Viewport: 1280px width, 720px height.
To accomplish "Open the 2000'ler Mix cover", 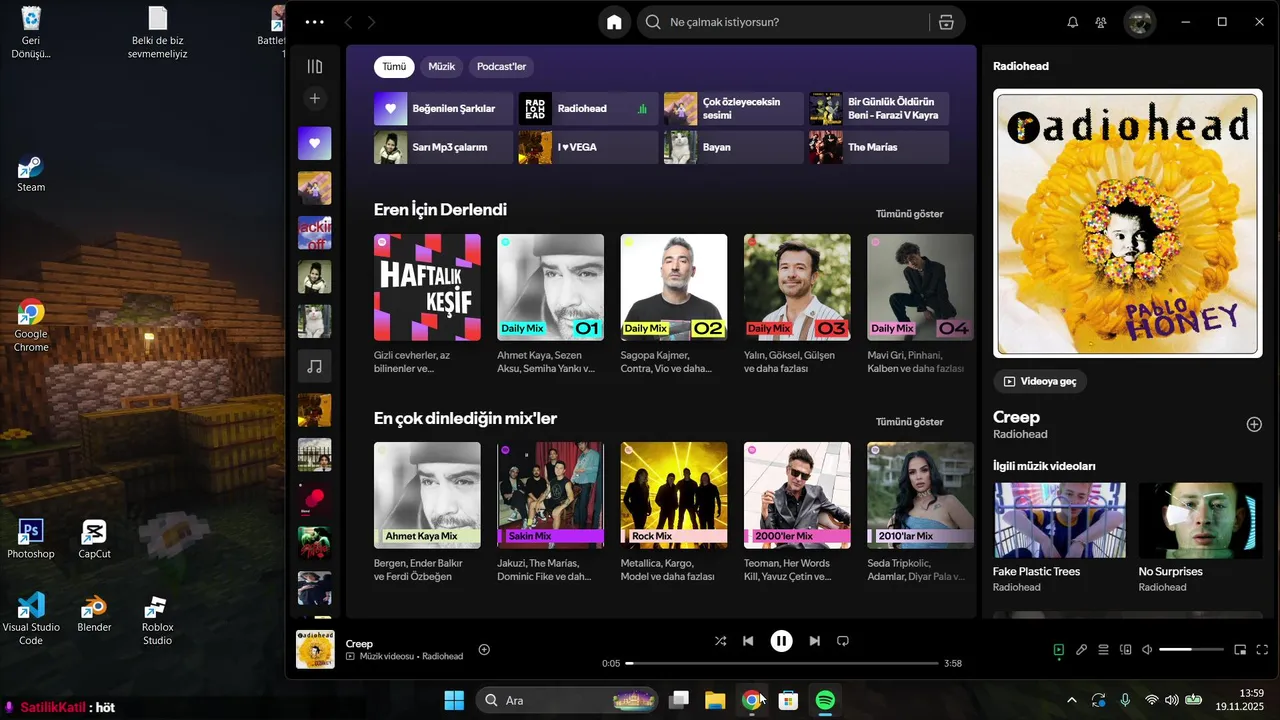I will tap(797, 495).
